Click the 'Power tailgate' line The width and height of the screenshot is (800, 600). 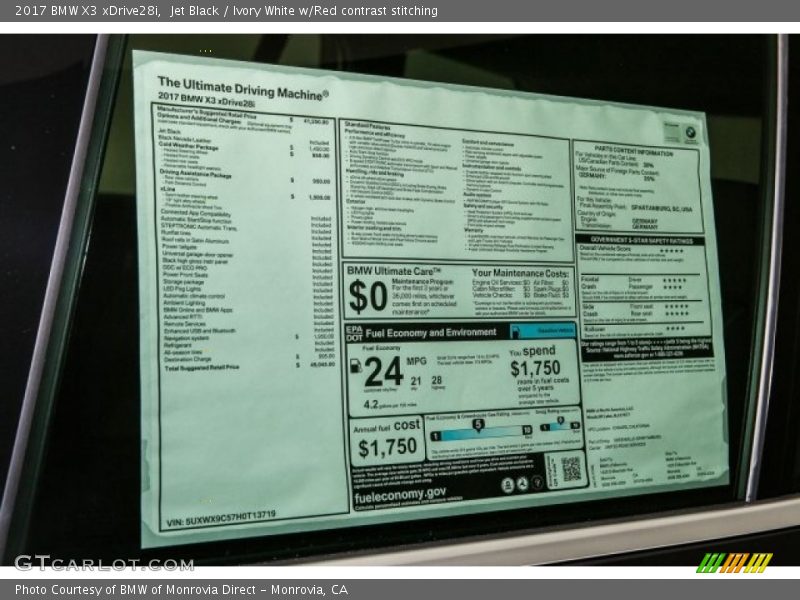[180, 246]
